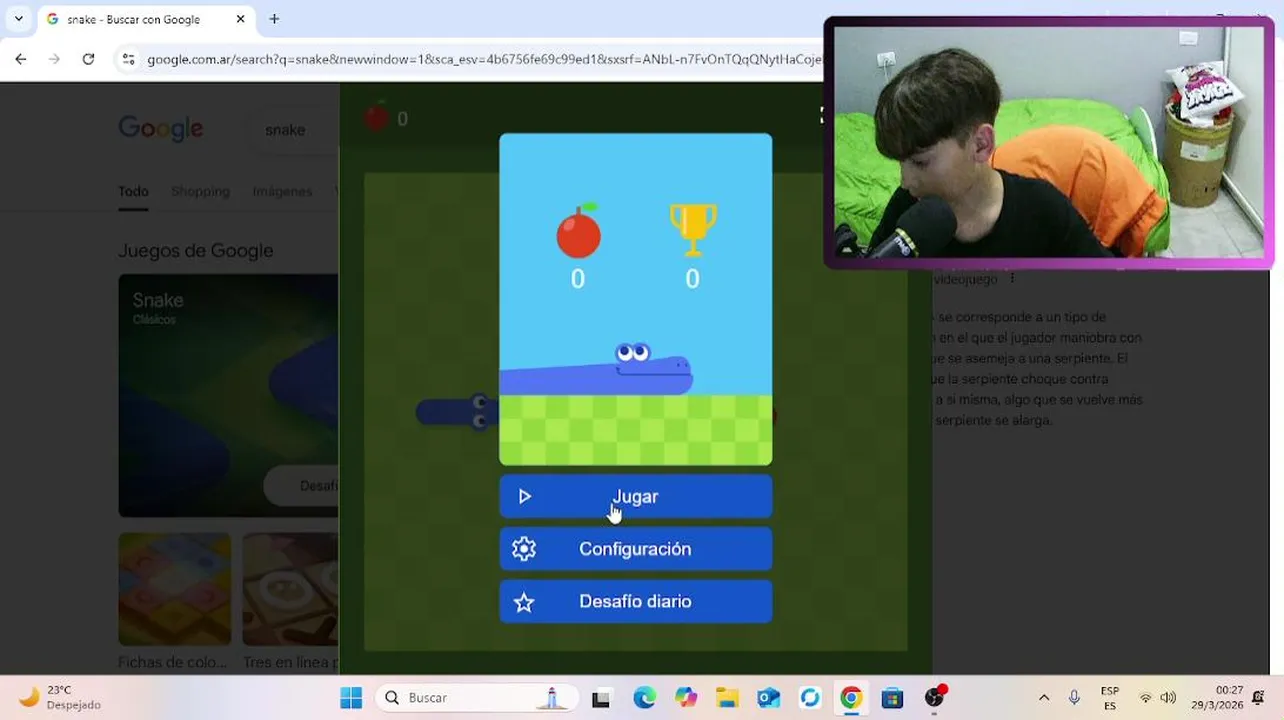Click the apple counter in game header
1284x720 pixels.
(x=386, y=119)
